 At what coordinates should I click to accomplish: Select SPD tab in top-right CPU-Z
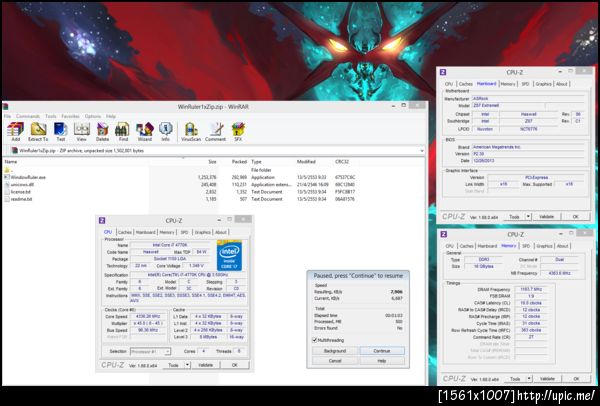coord(525,84)
